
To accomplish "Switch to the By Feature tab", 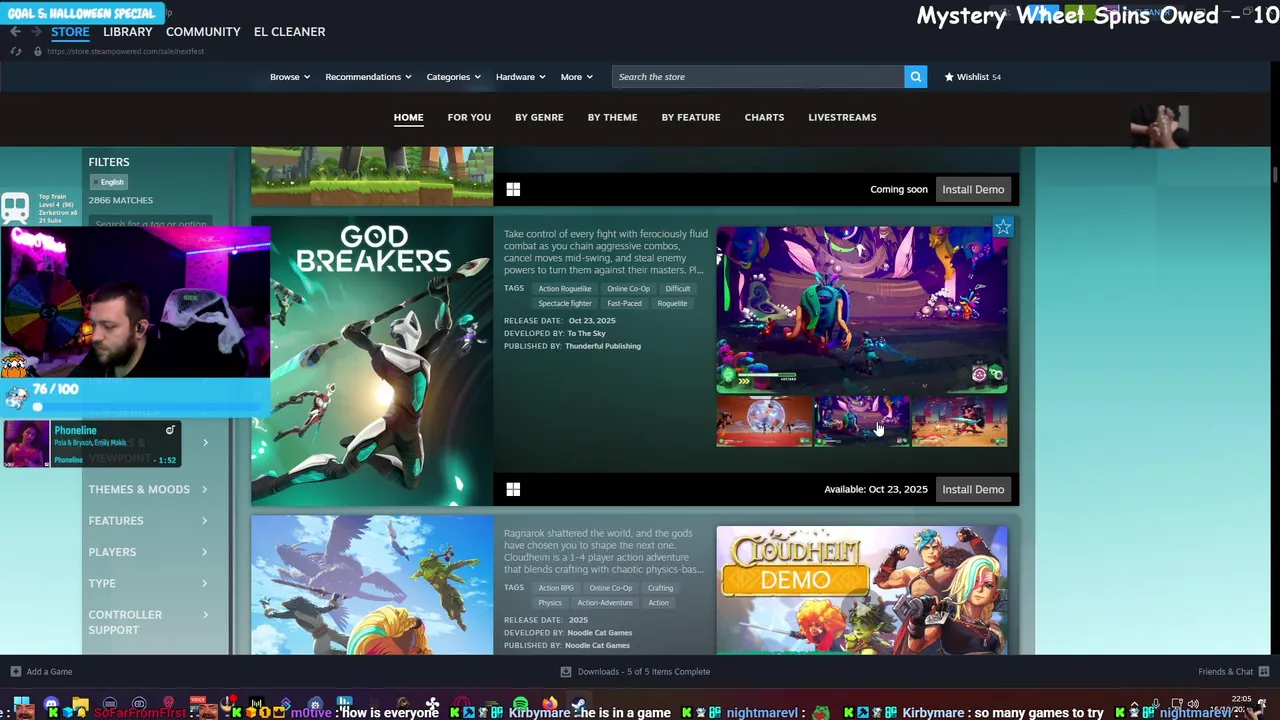I will pyautogui.click(x=691, y=117).
